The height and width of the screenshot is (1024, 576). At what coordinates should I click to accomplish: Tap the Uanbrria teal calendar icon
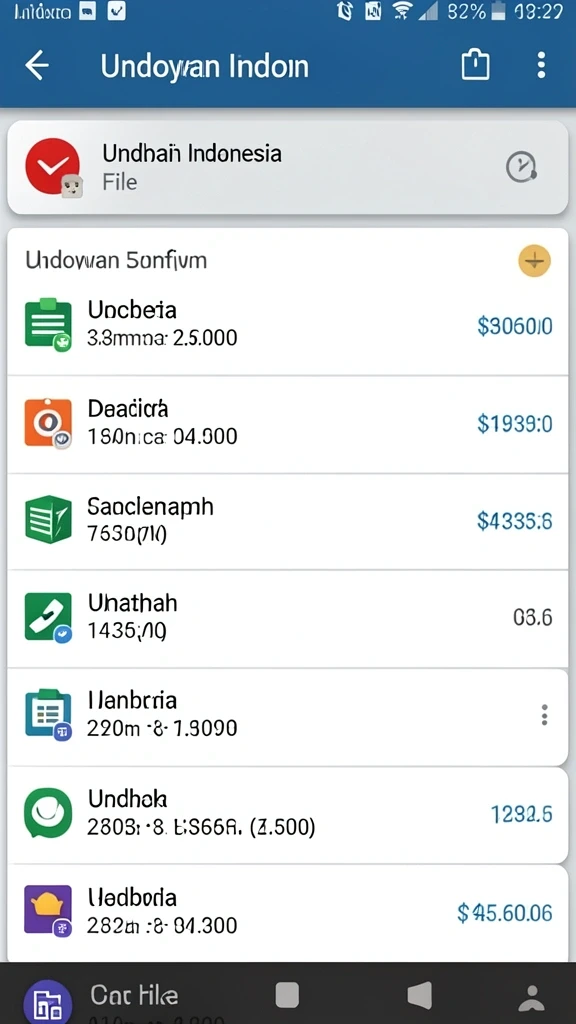coord(48,714)
